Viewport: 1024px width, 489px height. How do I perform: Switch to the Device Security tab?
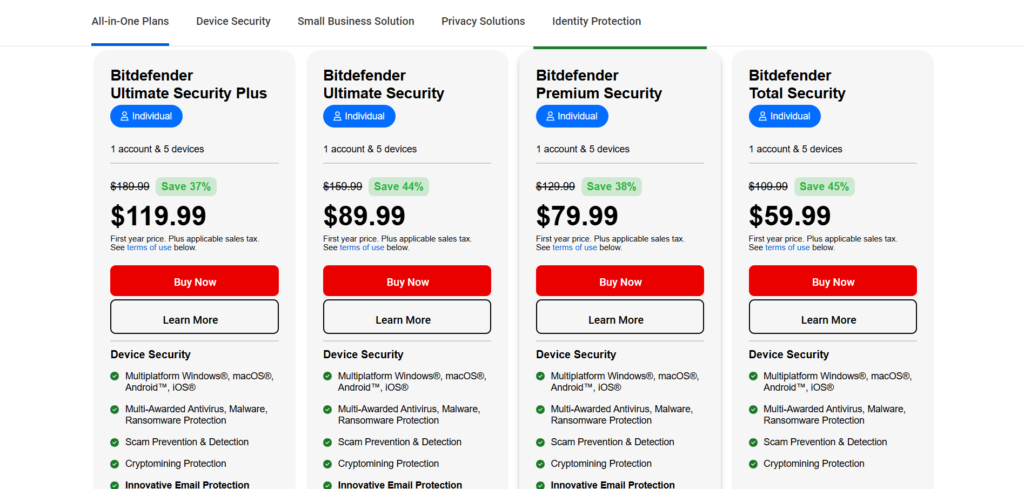[233, 21]
